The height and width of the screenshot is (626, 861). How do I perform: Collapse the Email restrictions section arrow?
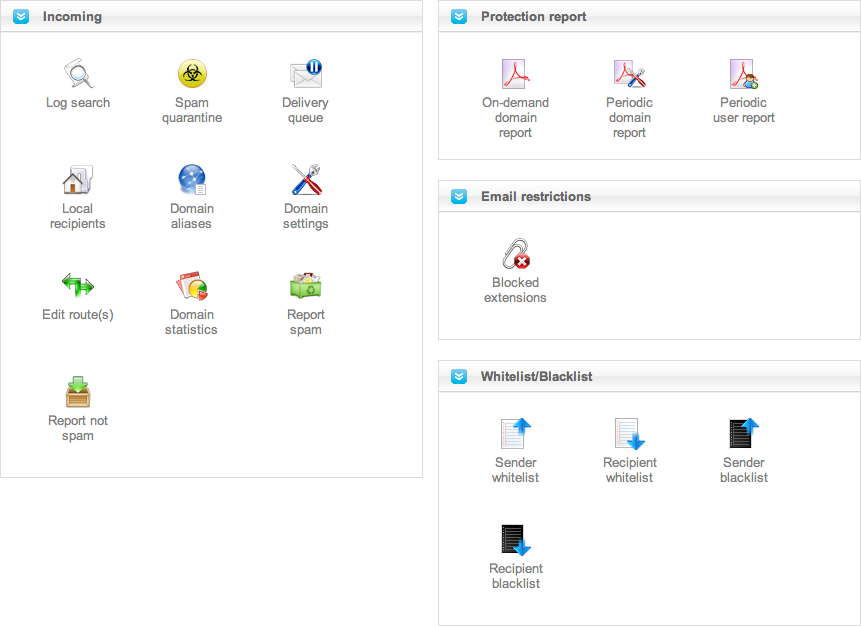click(x=459, y=197)
